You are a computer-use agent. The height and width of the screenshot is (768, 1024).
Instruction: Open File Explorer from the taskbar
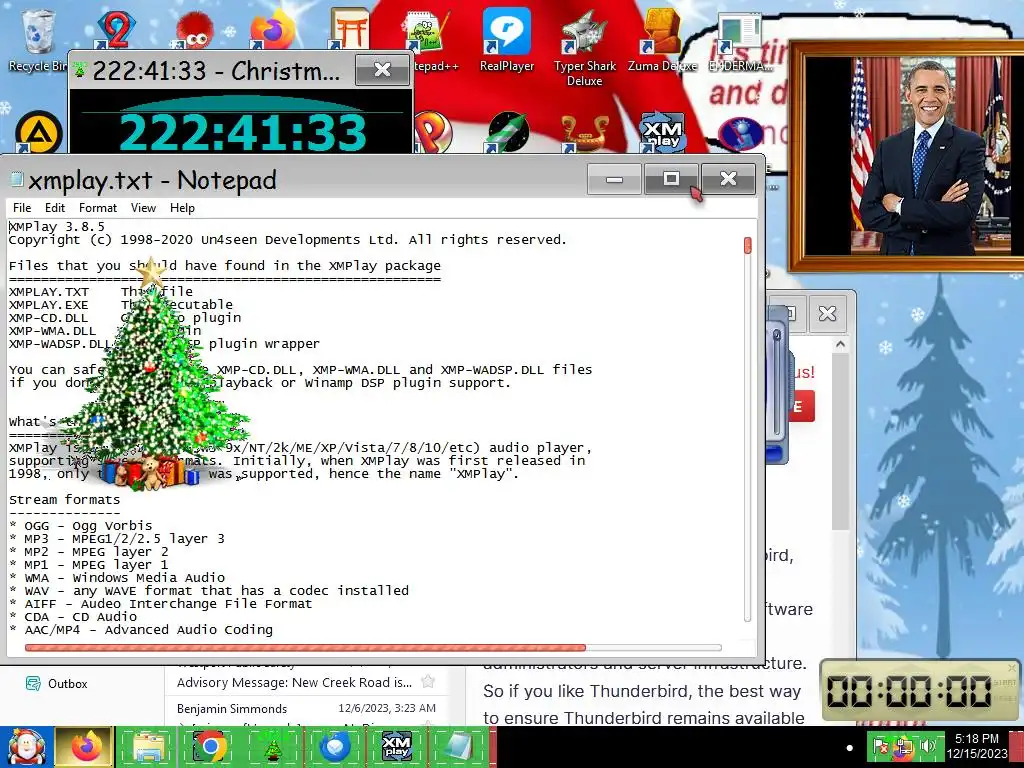(x=147, y=747)
